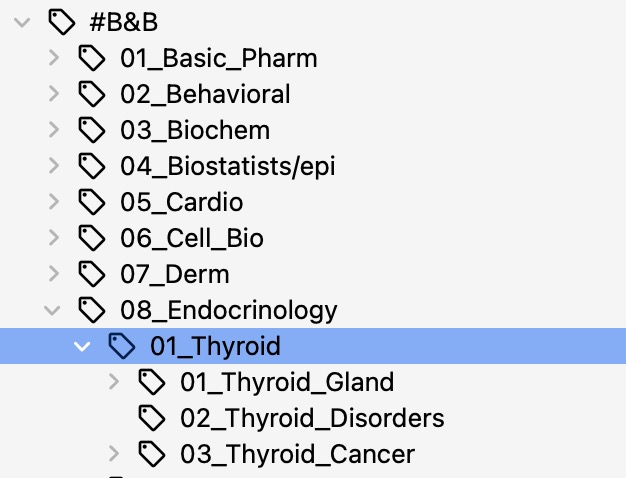Collapse the 01_Thyroid subtag
The height and width of the screenshot is (478, 626).
[82, 346]
